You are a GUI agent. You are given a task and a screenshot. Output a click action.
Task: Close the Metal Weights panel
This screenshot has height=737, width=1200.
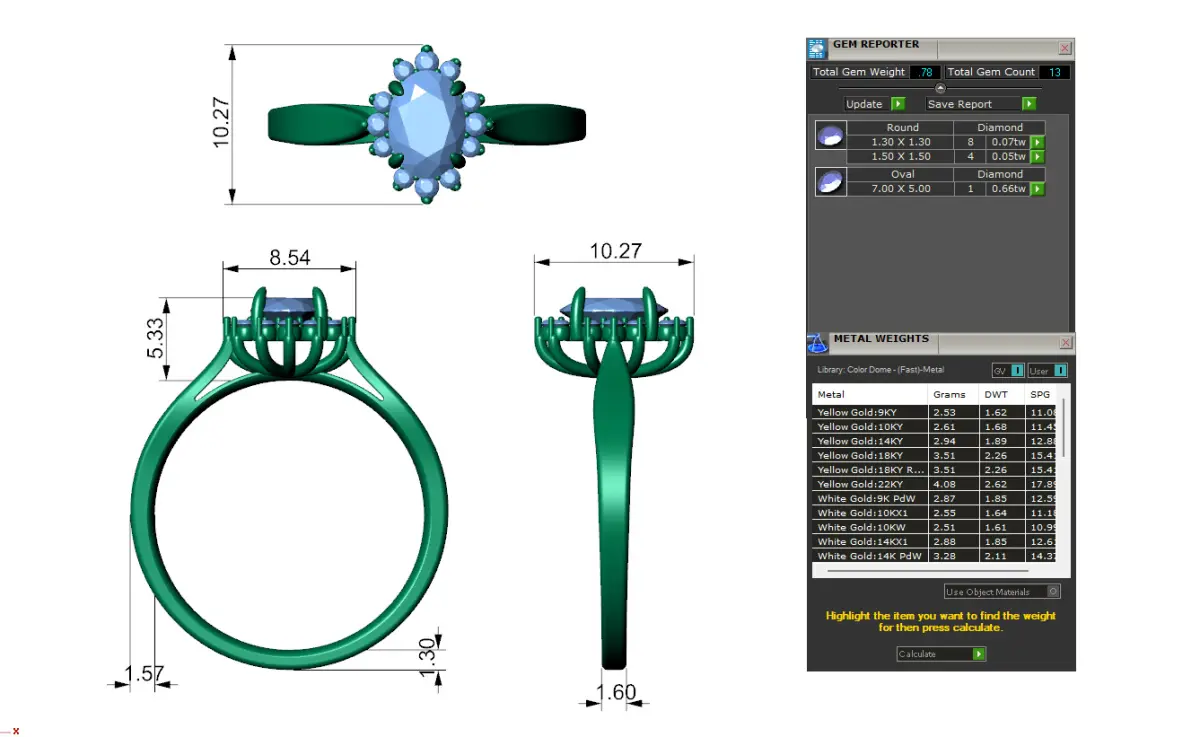(1065, 343)
